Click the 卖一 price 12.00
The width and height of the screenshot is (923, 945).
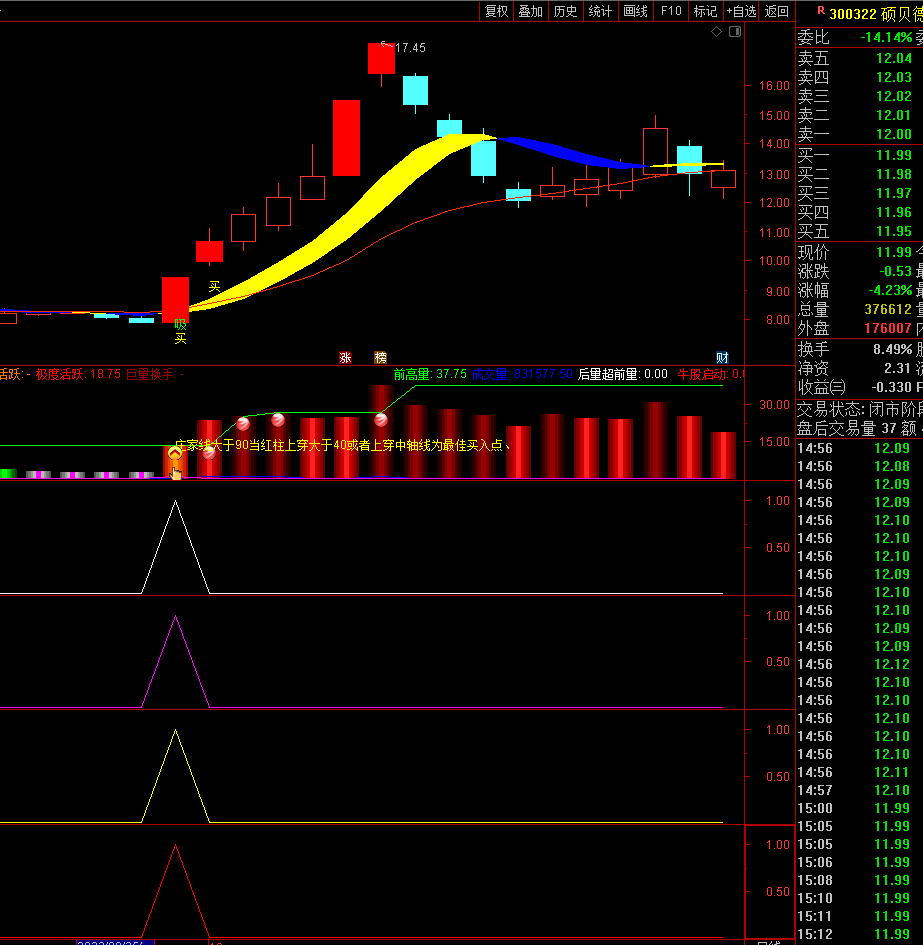click(x=893, y=134)
